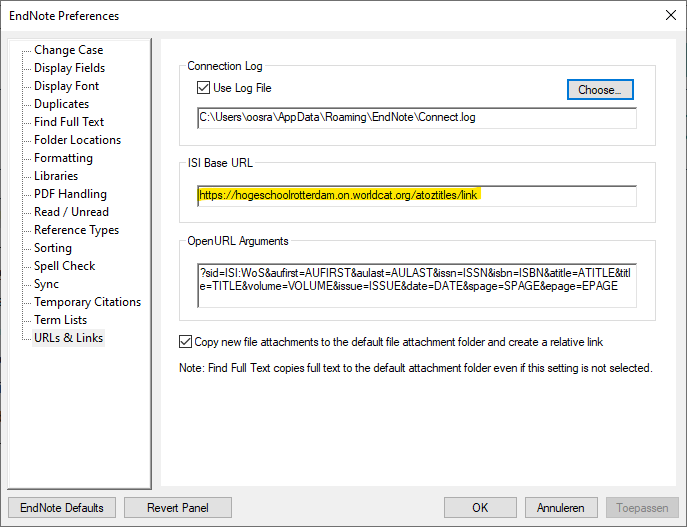This screenshot has height=527, width=687.
Task: Uncheck copy new file attachments option
Action: (x=185, y=342)
